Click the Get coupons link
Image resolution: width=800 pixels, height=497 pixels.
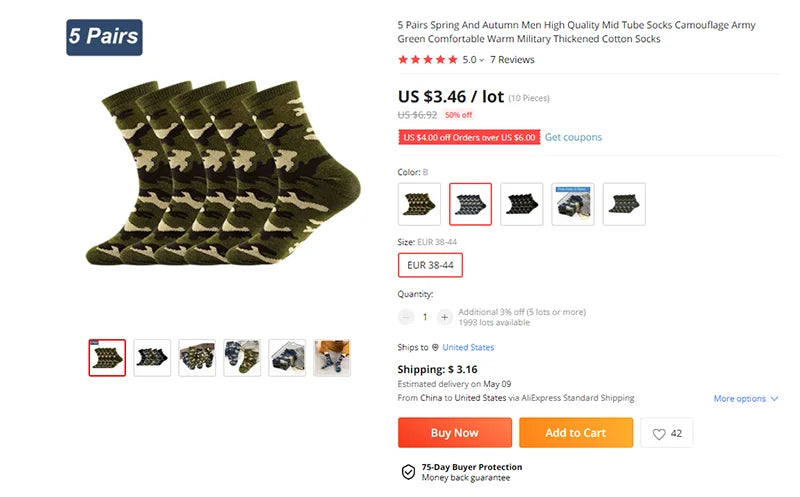coord(573,137)
